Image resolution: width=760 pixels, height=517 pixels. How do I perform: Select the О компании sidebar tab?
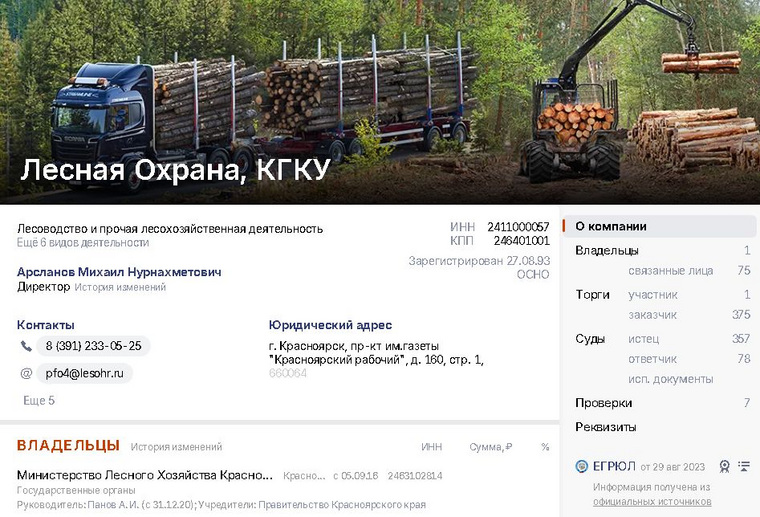(x=660, y=226)
